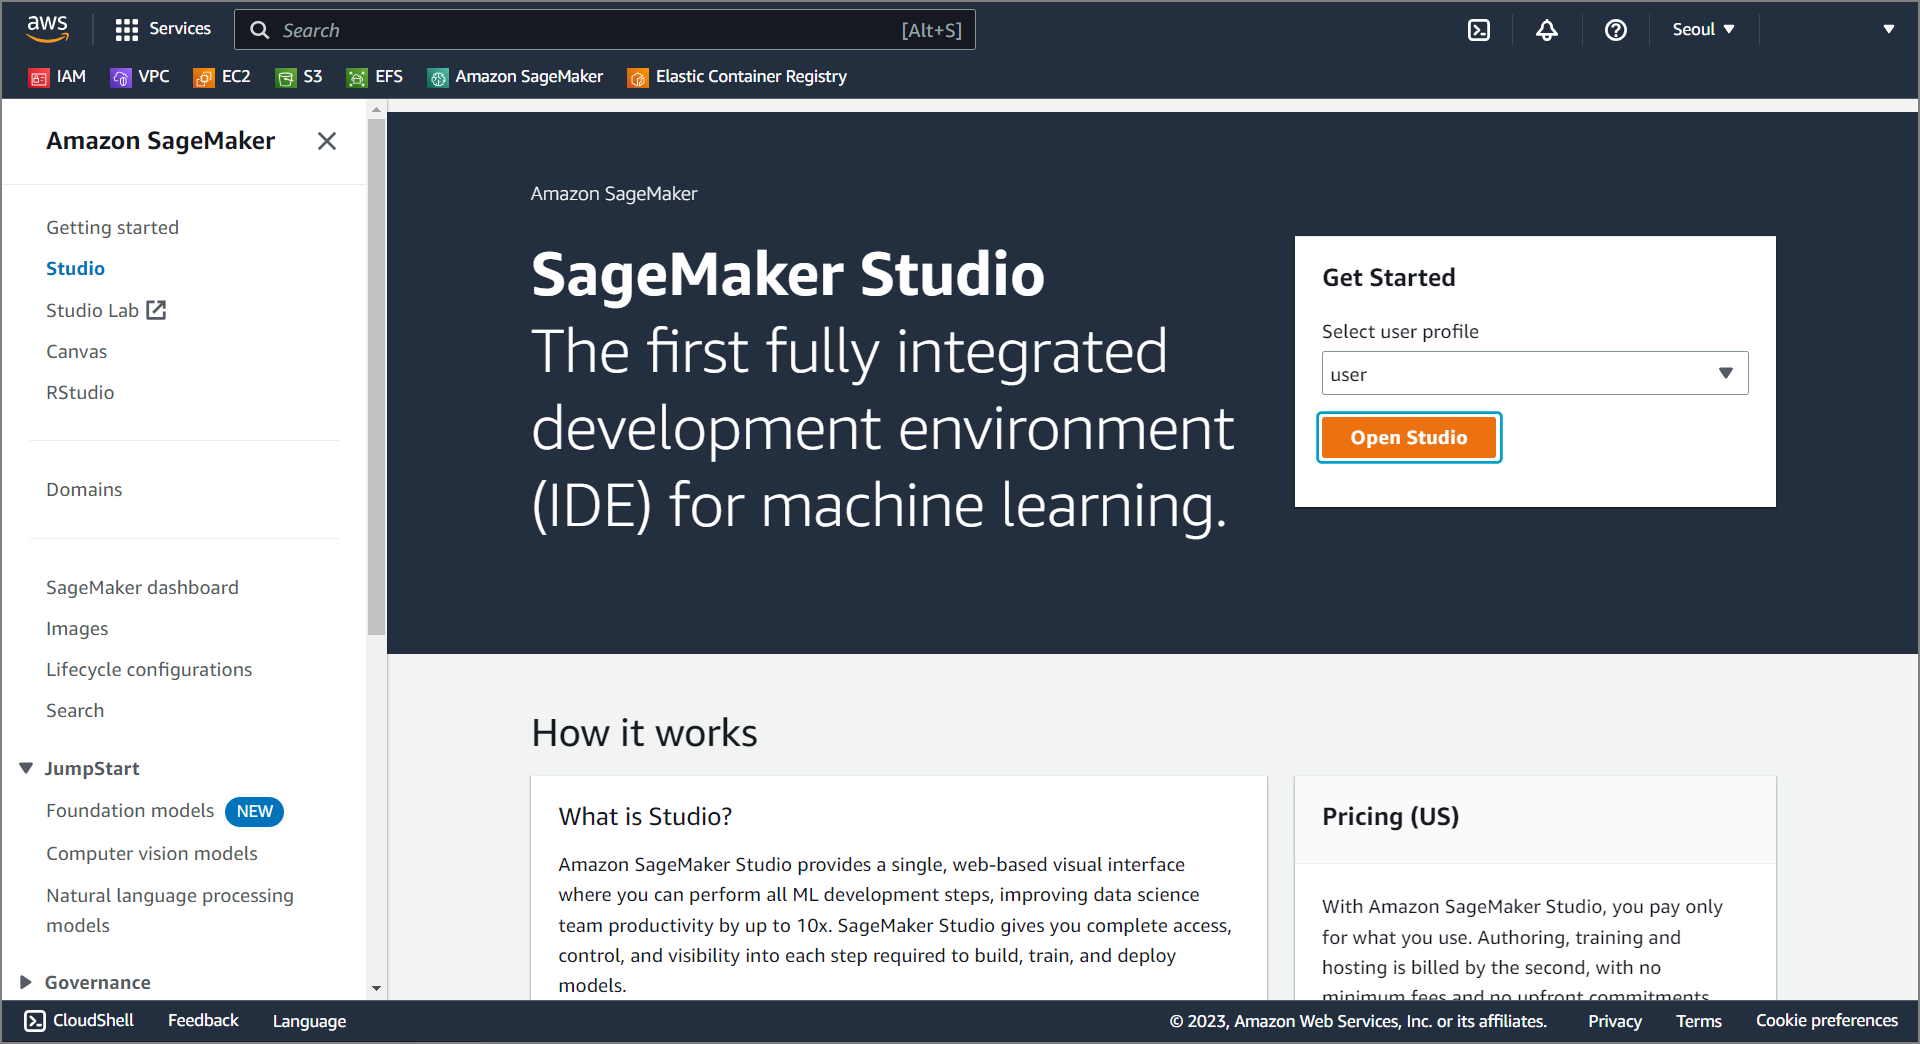Open the Terms footer link
Viewport: 1920px width, 1044px height.
click(1699, 1021)
